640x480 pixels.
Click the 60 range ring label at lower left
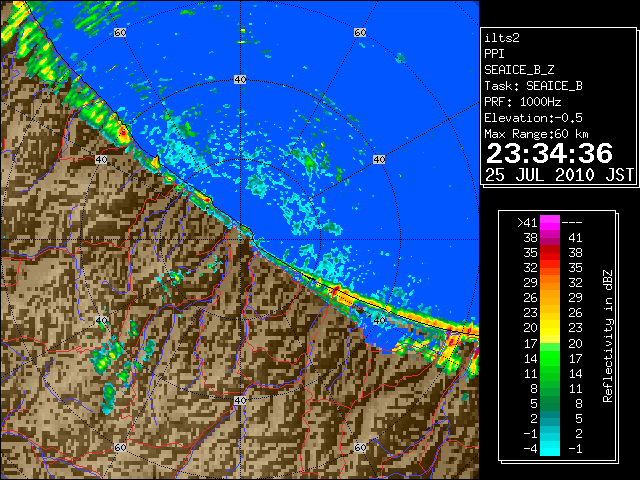point(120,448)
